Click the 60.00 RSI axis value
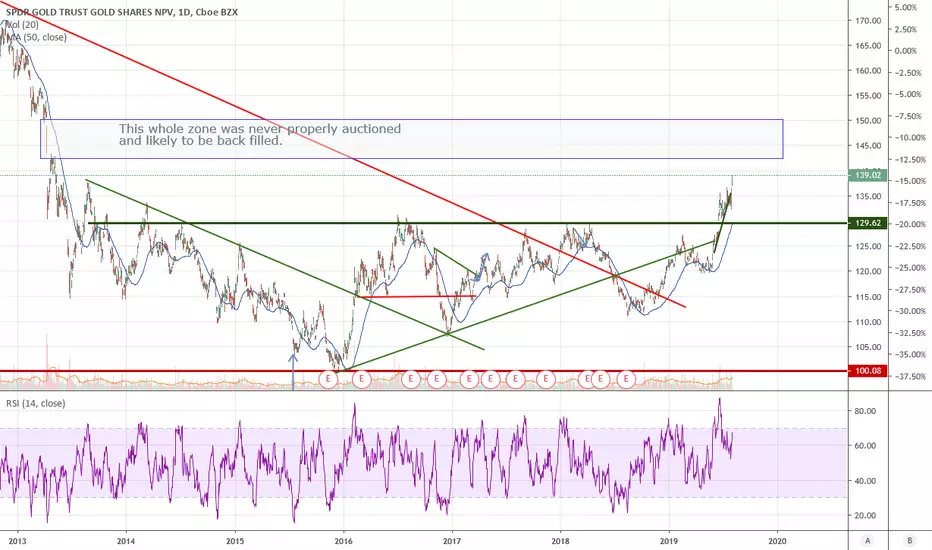 (865, 445)
